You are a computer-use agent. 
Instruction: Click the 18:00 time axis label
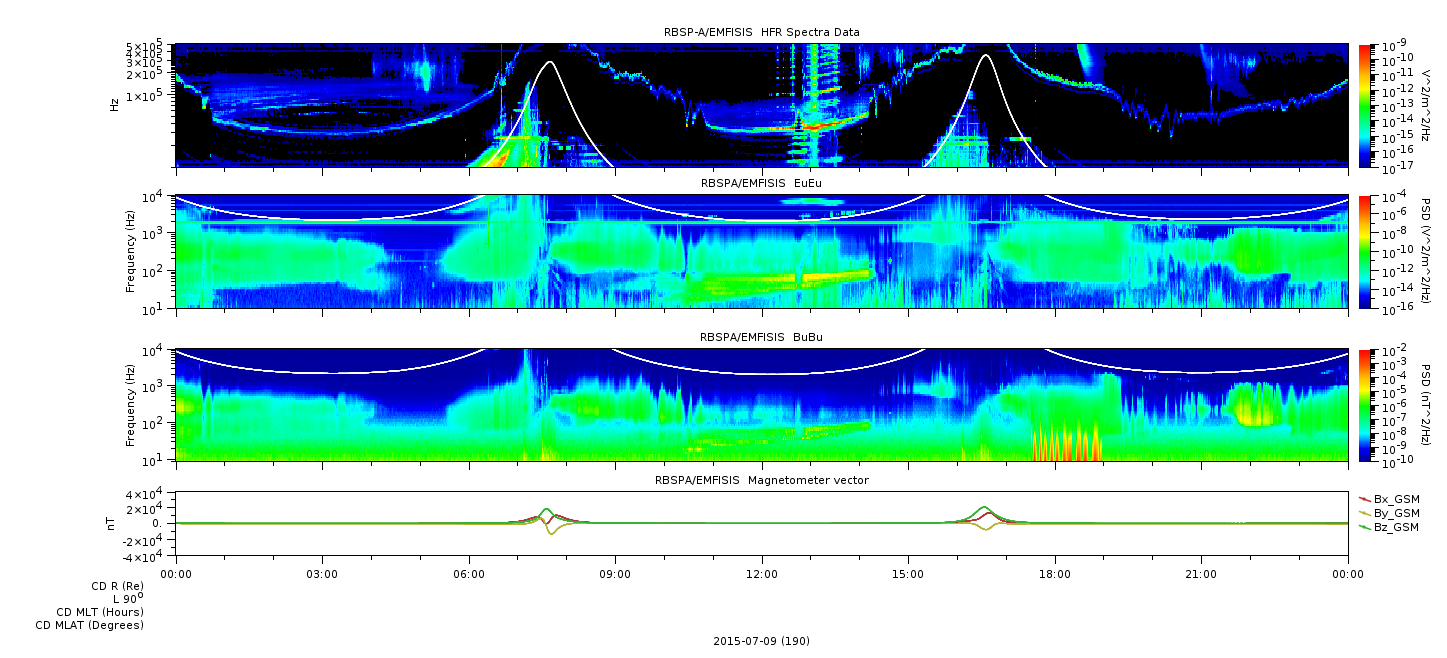pyautogui.click(x=1054, y=574)
